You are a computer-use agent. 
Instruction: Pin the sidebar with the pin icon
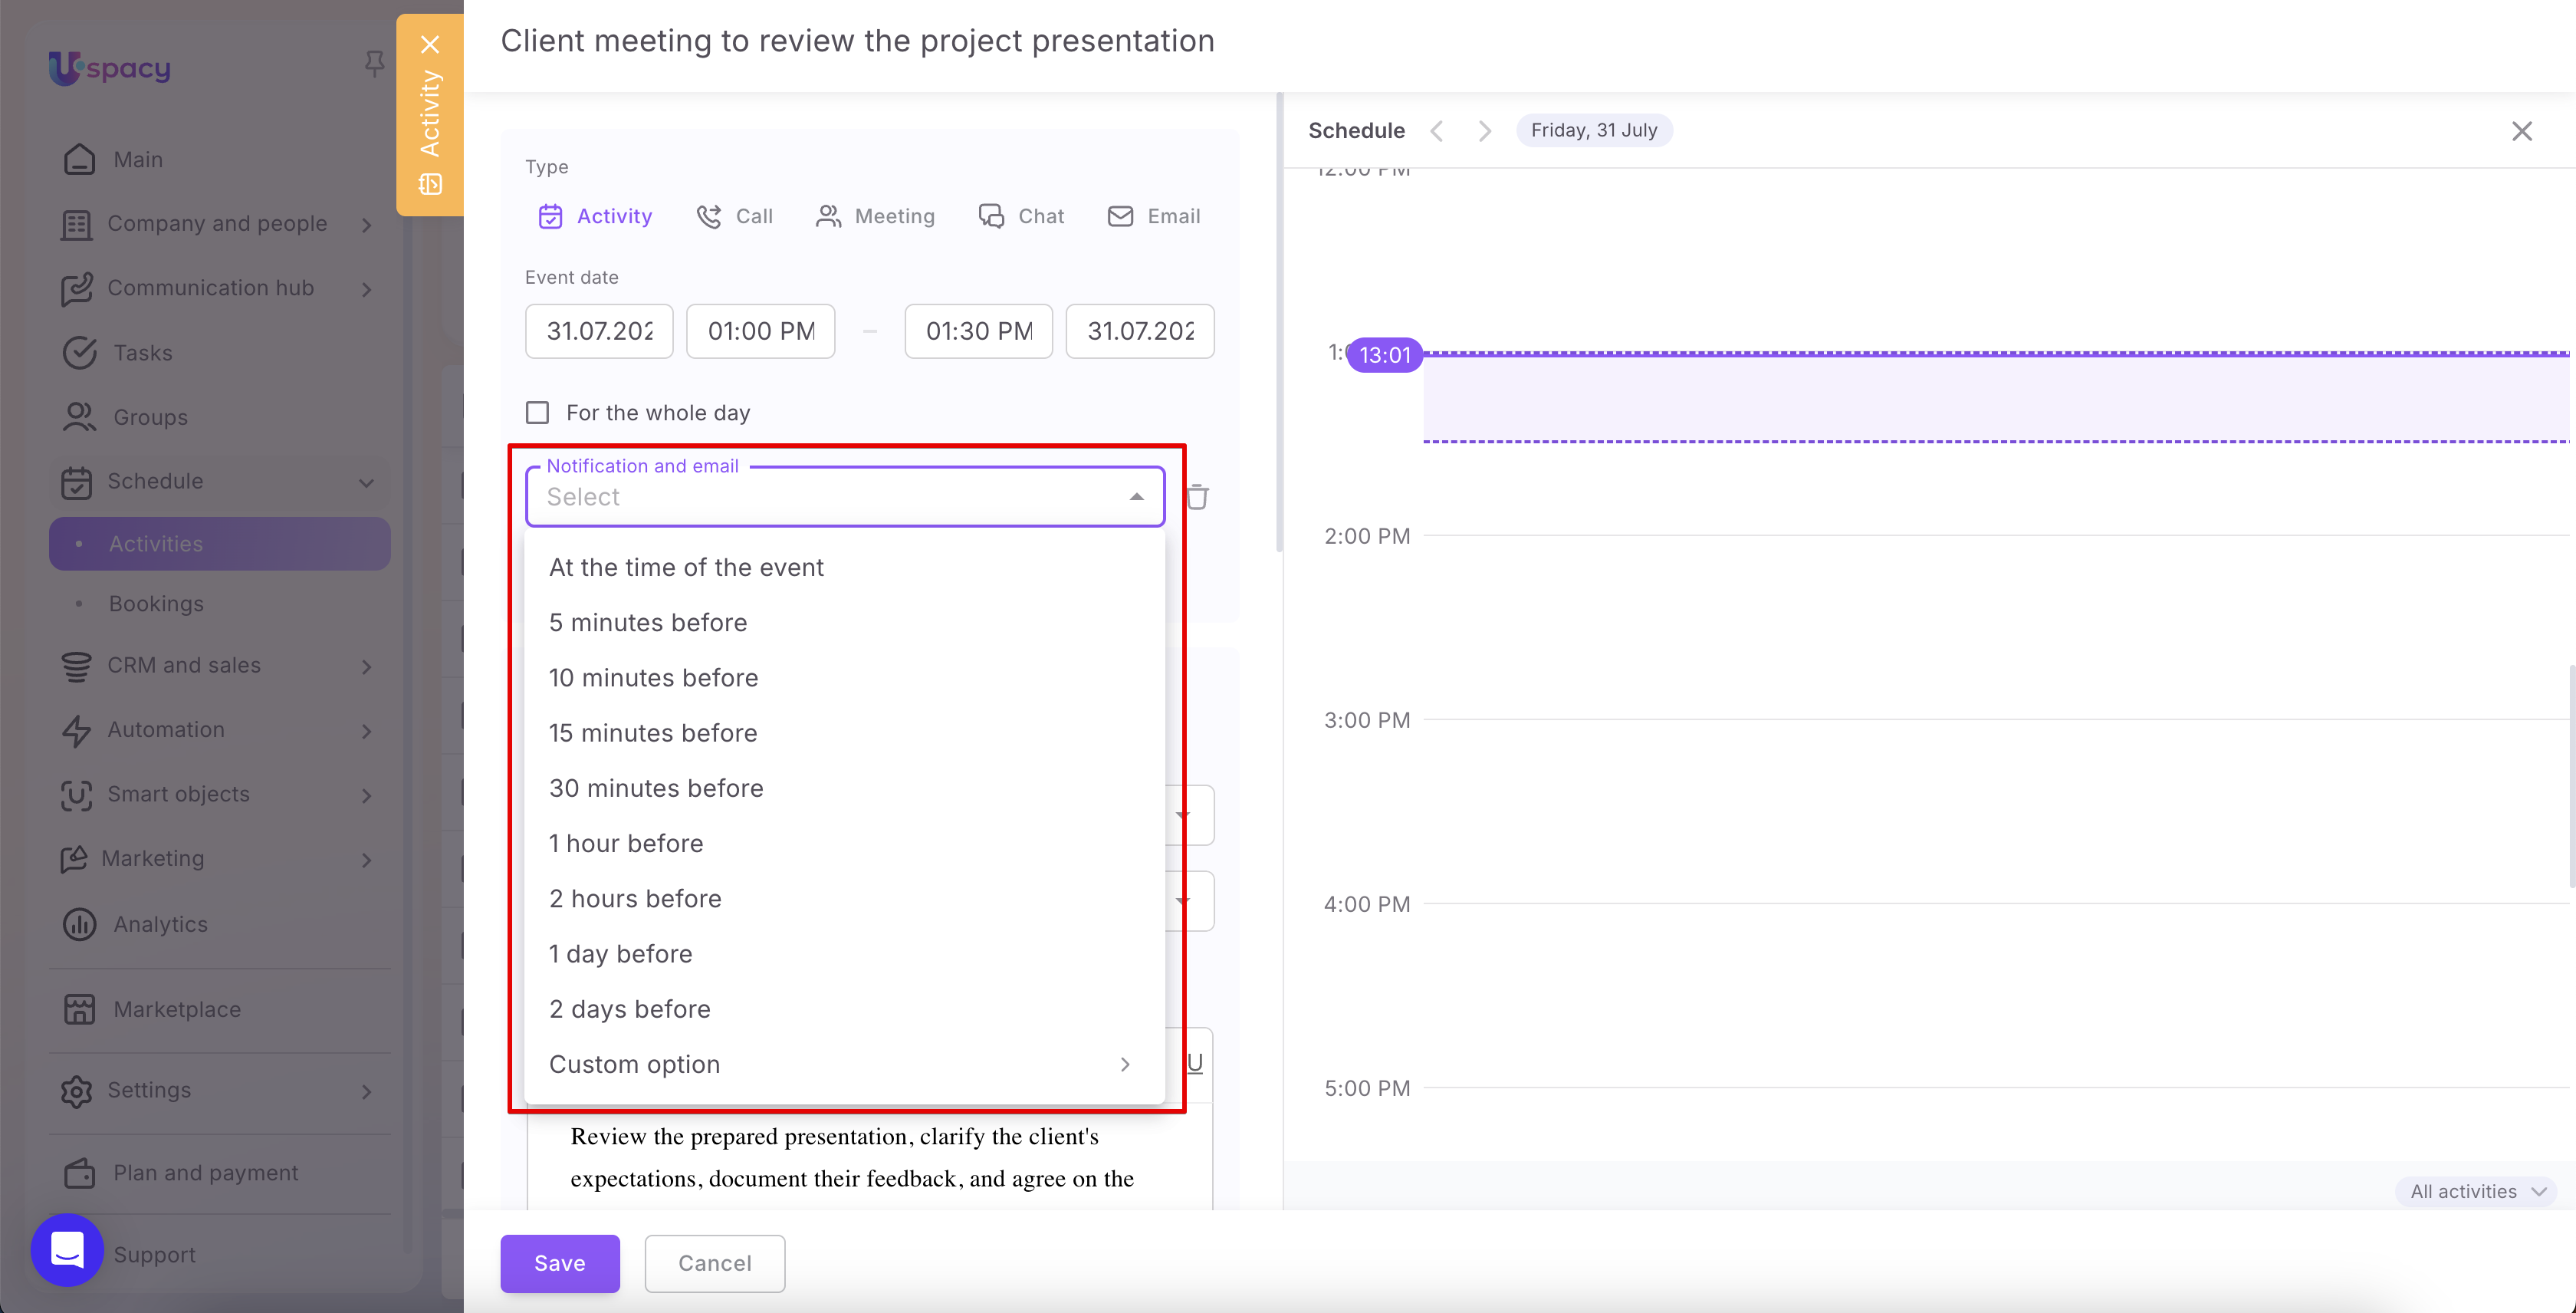(374, 65)
